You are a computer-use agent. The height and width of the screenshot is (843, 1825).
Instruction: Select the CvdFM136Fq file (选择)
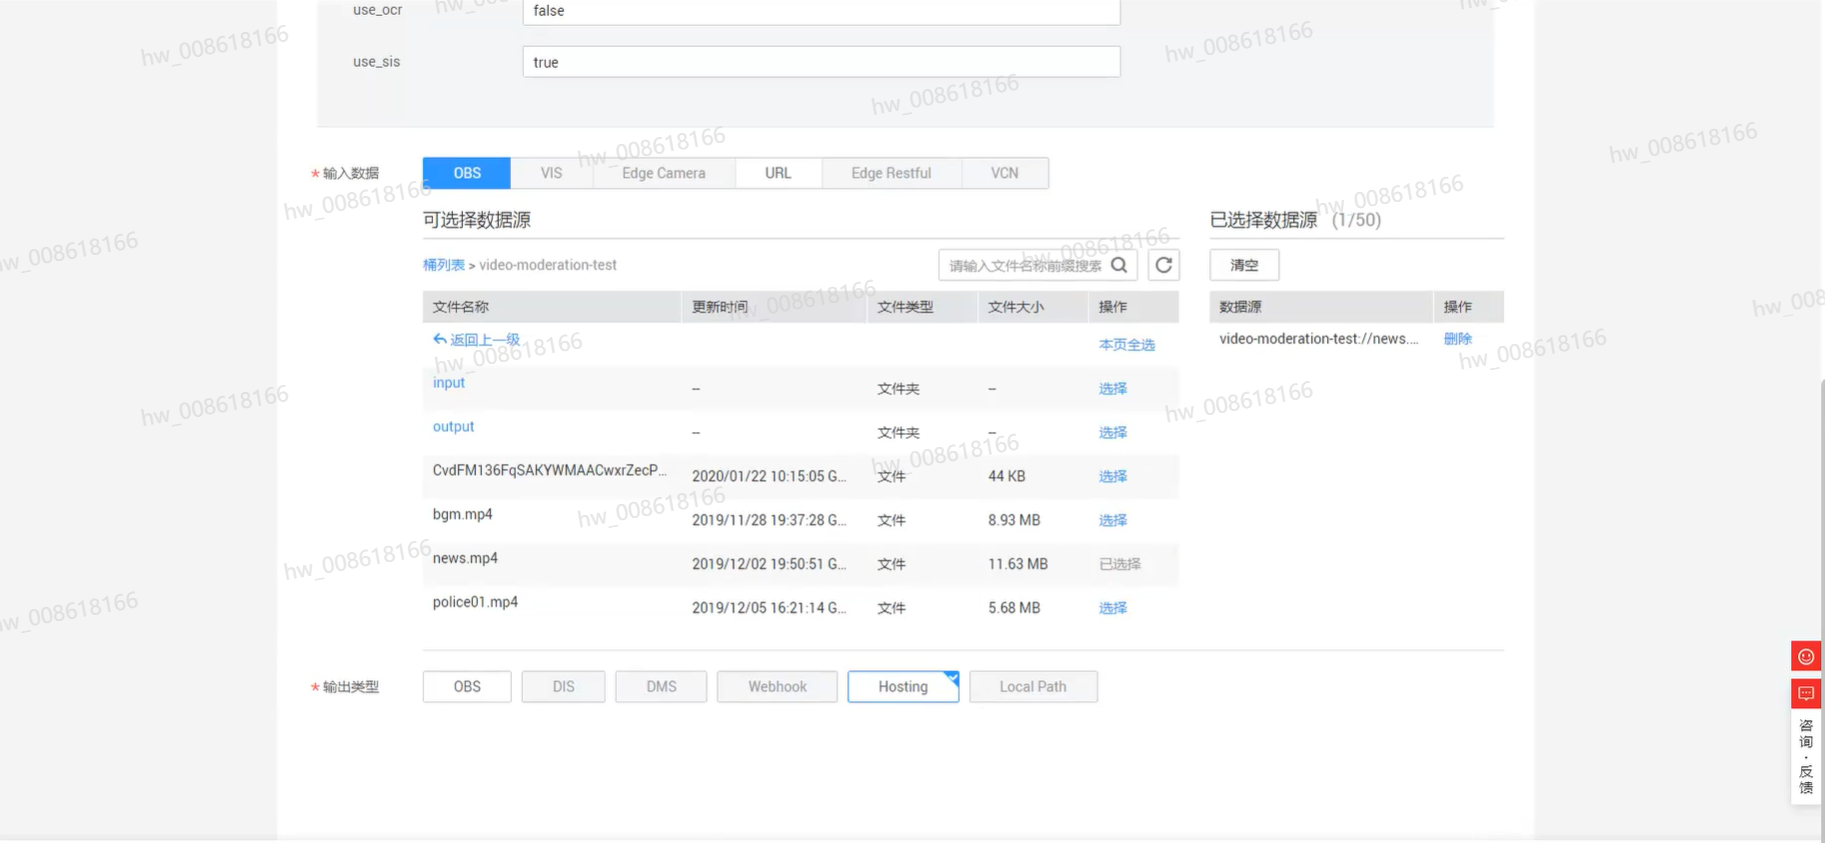coord(1113,477)
